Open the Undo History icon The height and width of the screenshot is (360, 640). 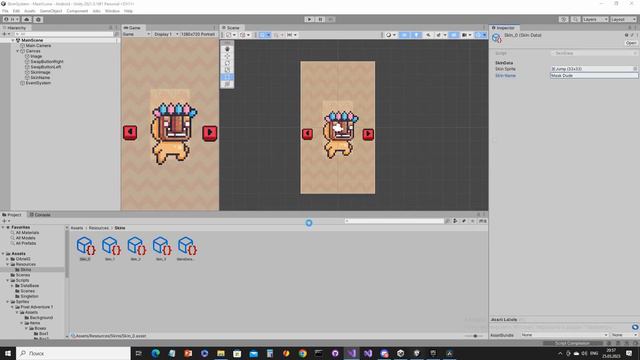click(563, 19)
